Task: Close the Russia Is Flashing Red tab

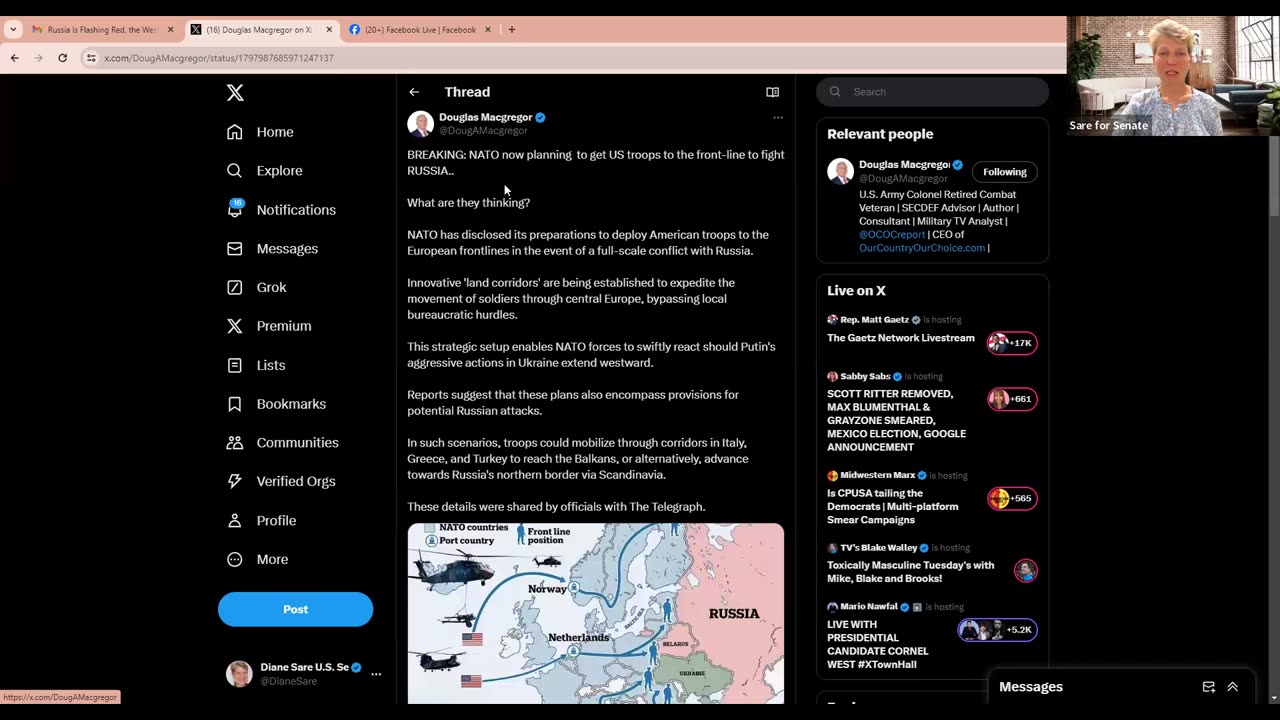Action: (x=170, y=30)
